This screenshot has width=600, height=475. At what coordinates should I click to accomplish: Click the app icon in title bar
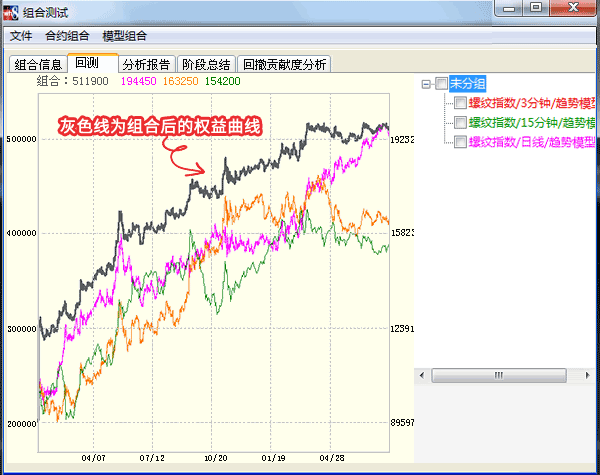tap(11, 11)
